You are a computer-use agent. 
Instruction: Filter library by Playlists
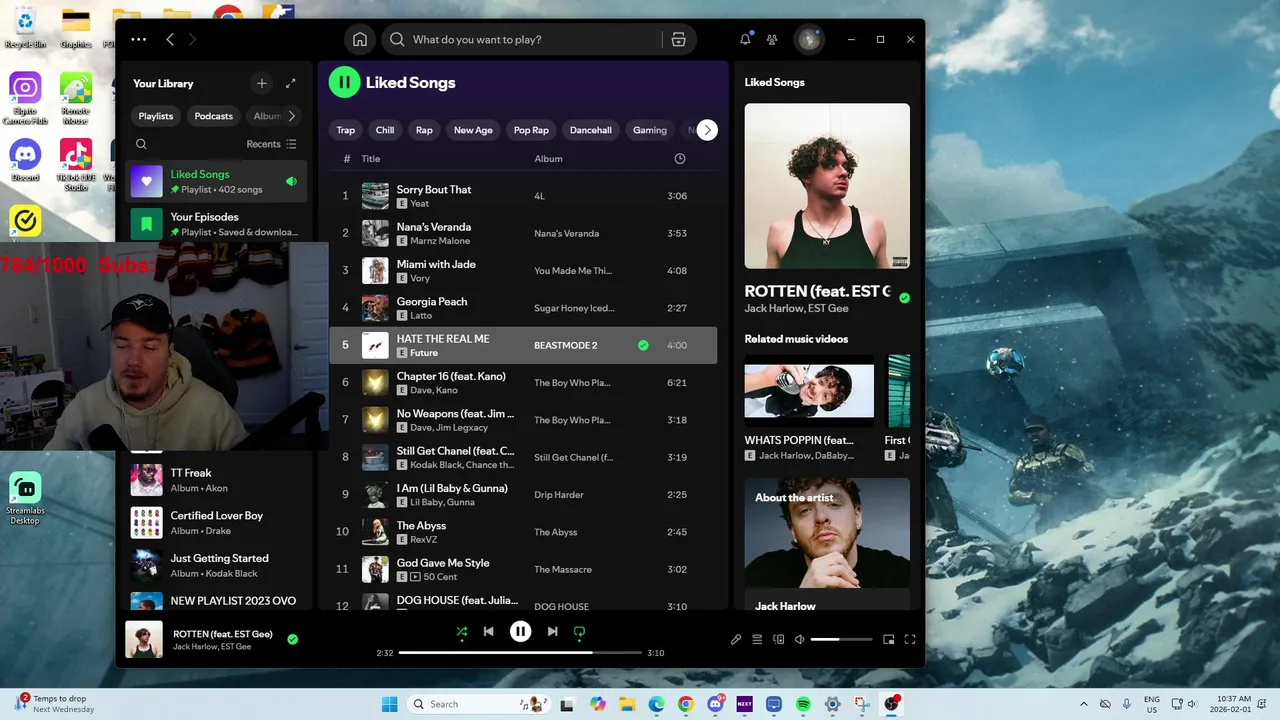click(156, 116)
